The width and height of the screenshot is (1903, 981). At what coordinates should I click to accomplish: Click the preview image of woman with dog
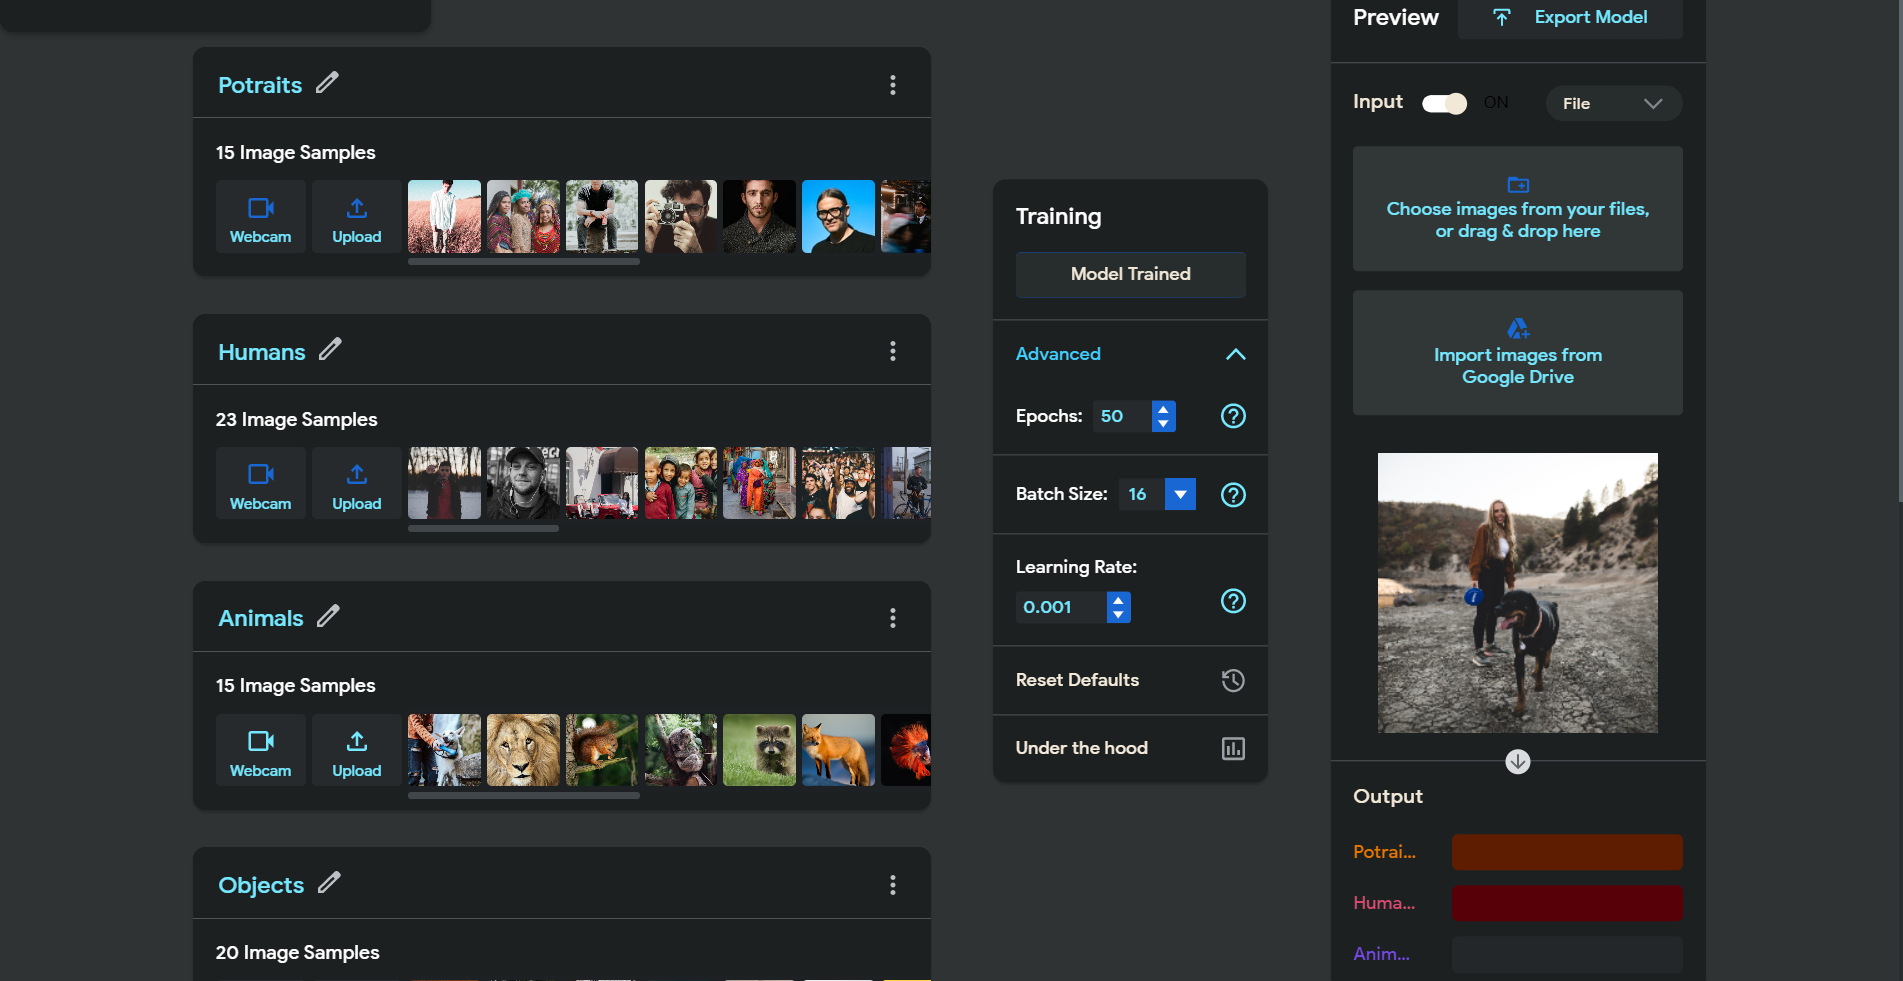coord(1518,593)
